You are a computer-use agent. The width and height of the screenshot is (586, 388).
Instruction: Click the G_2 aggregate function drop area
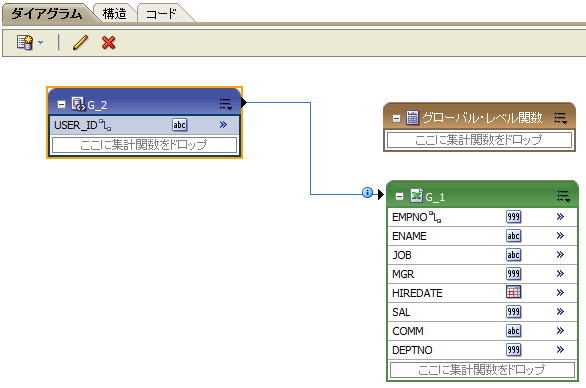tap(144, 145)
